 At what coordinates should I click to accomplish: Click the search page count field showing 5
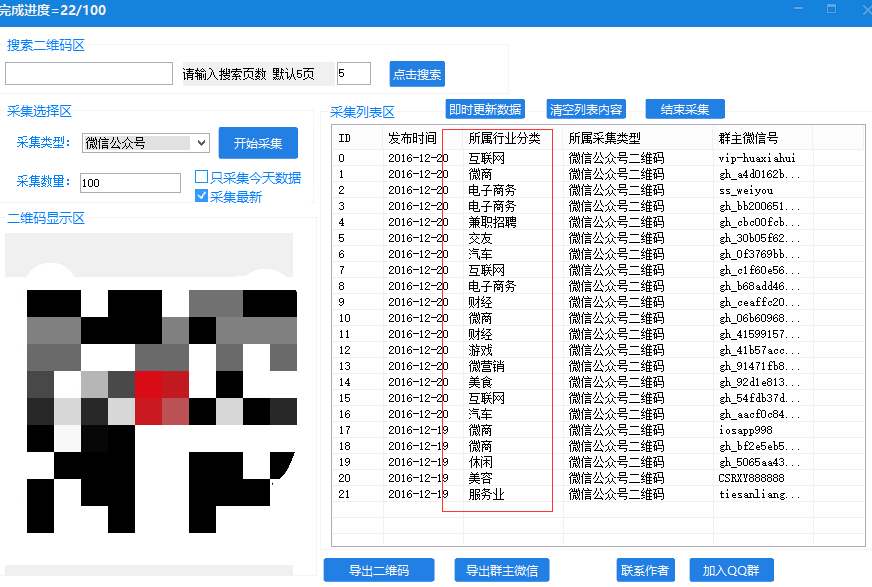(x=354, y=73)
